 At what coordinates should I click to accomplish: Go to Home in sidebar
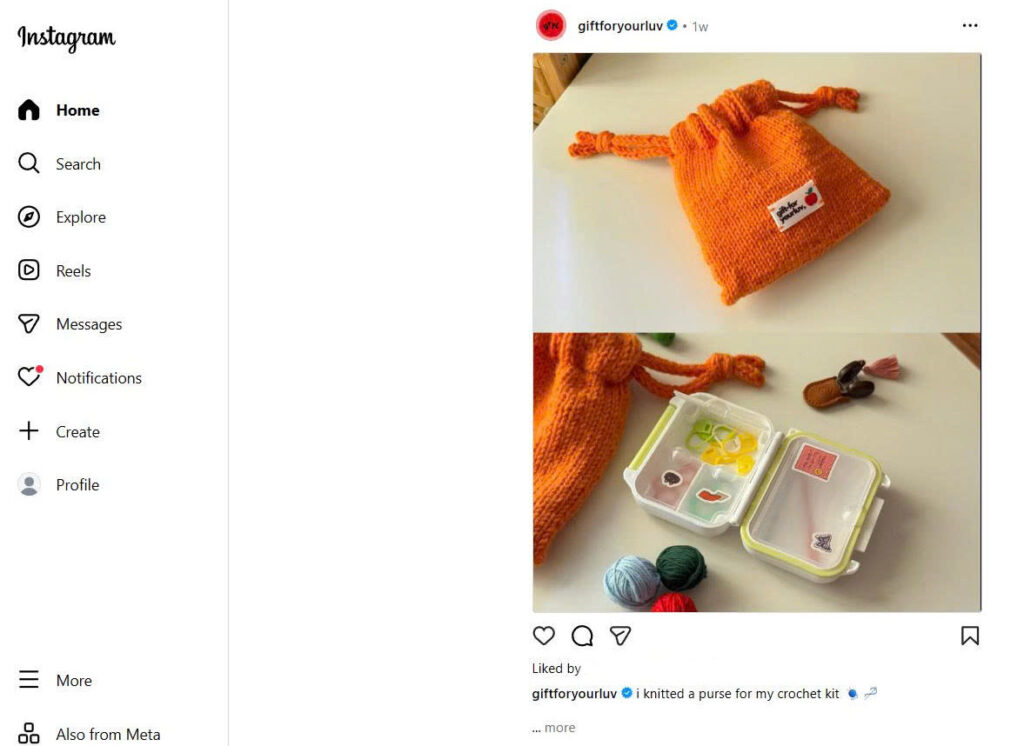click(x=30, y=110)
